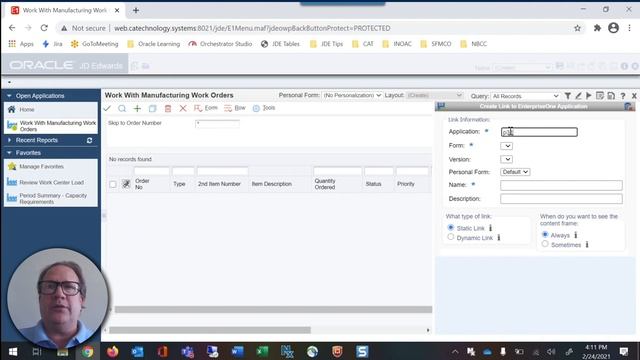Click the Select checkmark toolbar icon
640x360 pixels.
tap(107, 109)
